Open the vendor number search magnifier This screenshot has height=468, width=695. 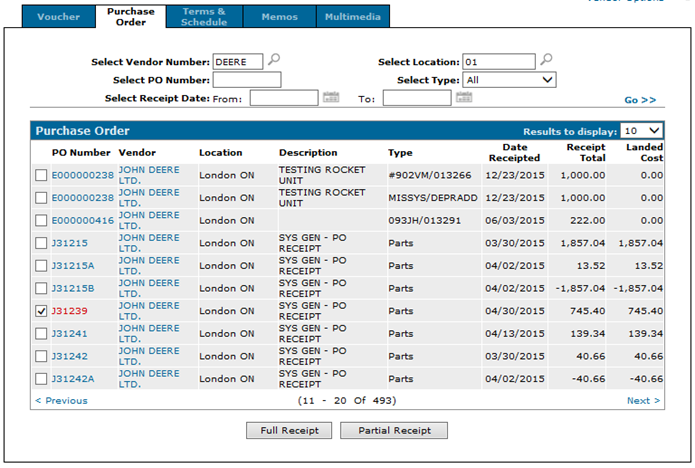tap(274, 59)
